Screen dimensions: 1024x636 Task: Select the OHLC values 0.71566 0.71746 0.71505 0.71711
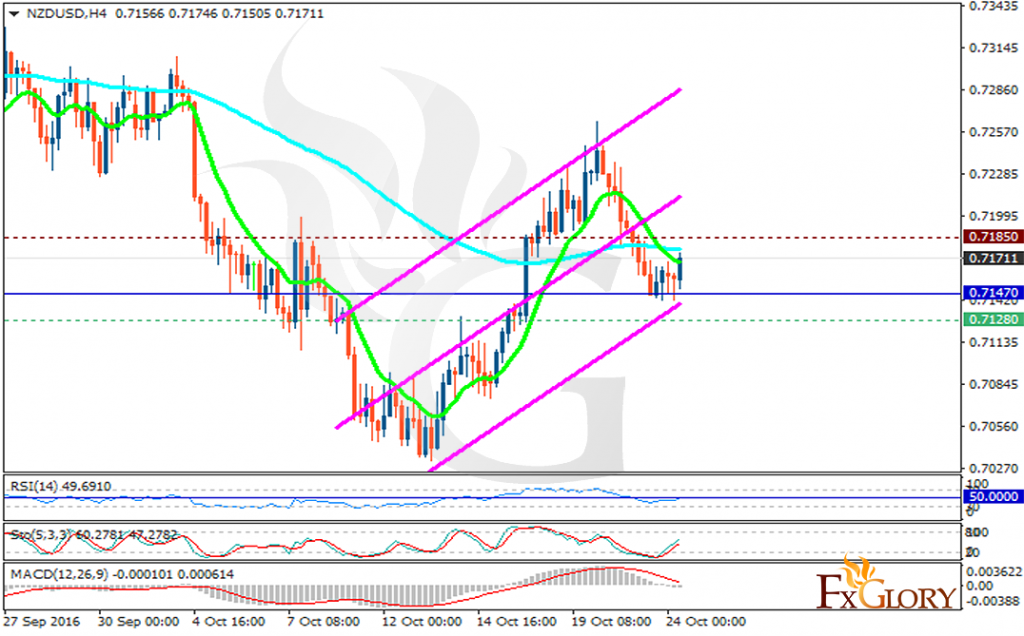219,13
